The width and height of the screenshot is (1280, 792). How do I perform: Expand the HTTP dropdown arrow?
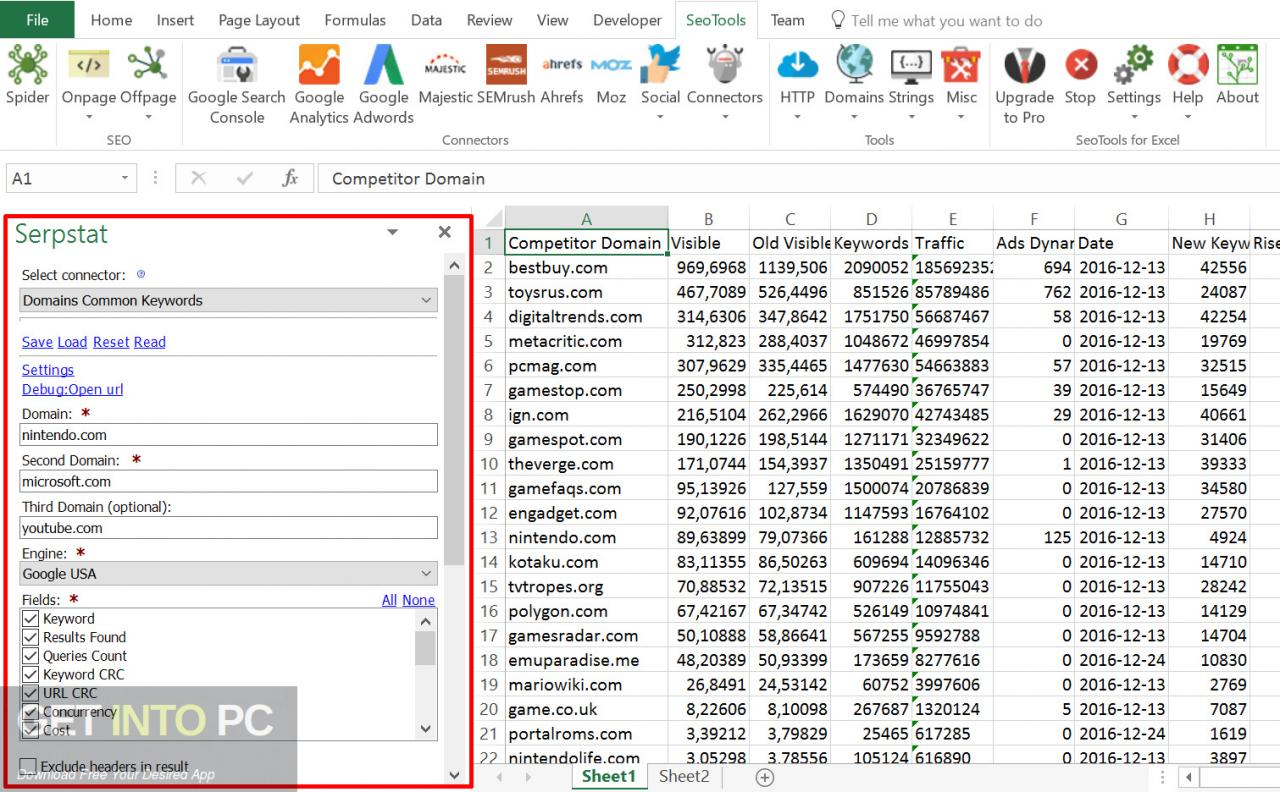tap(797, 117)
